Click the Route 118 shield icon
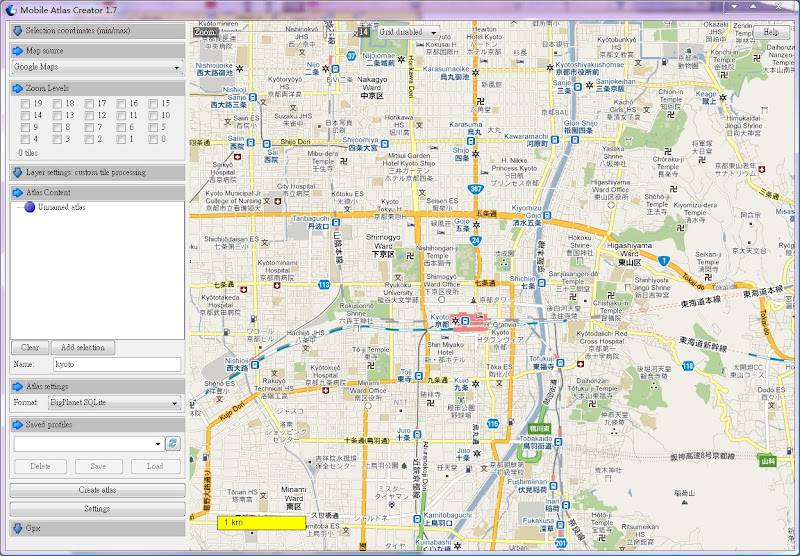Image resolution: width=800 pixels, height=556 pixels. point(688,366)
